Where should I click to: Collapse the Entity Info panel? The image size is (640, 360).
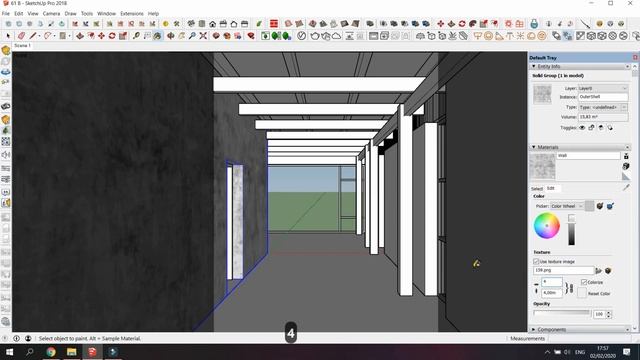pos(533,66)
